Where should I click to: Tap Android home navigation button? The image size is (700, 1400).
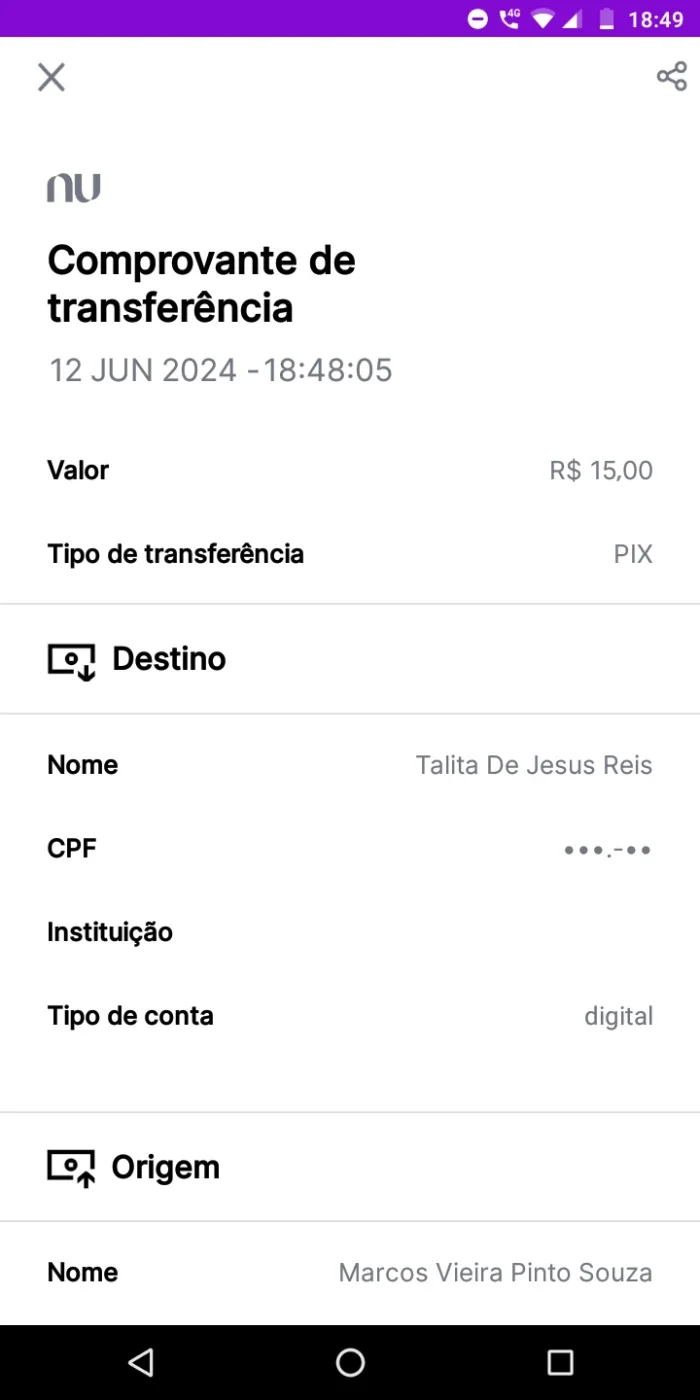click(350, 1361)
